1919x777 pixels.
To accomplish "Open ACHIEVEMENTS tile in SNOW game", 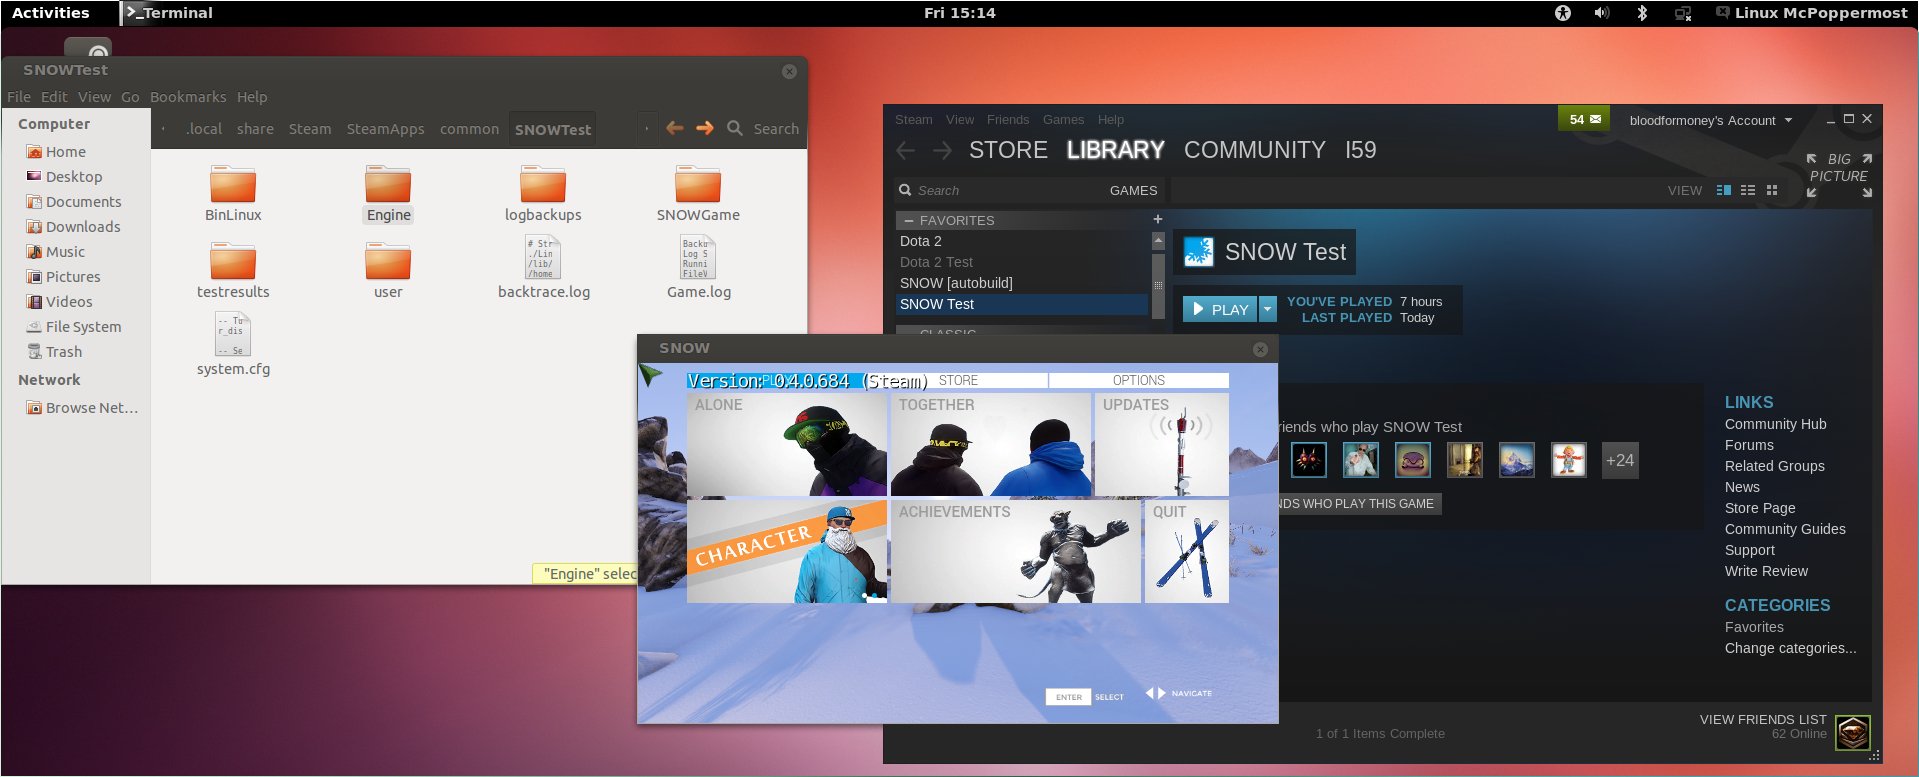I will [1016, 551].
